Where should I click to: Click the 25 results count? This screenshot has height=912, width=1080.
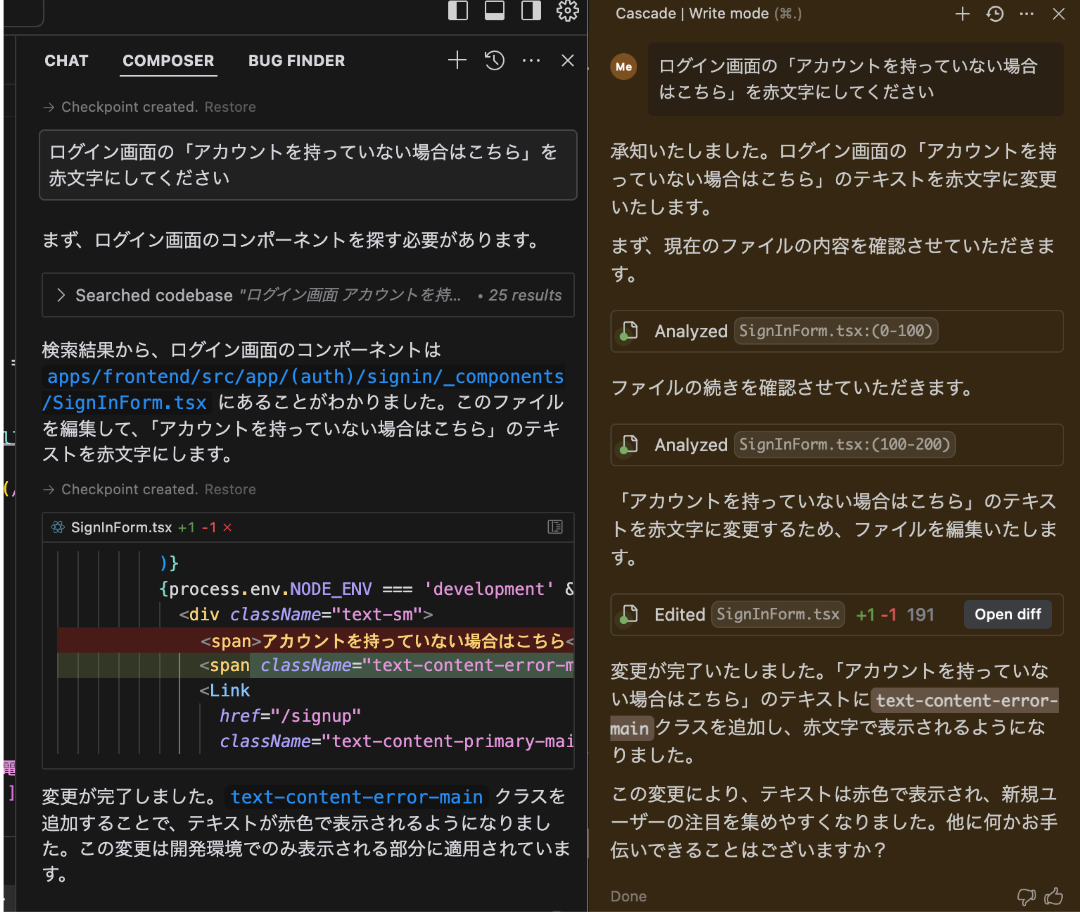[x=525, y=295]
